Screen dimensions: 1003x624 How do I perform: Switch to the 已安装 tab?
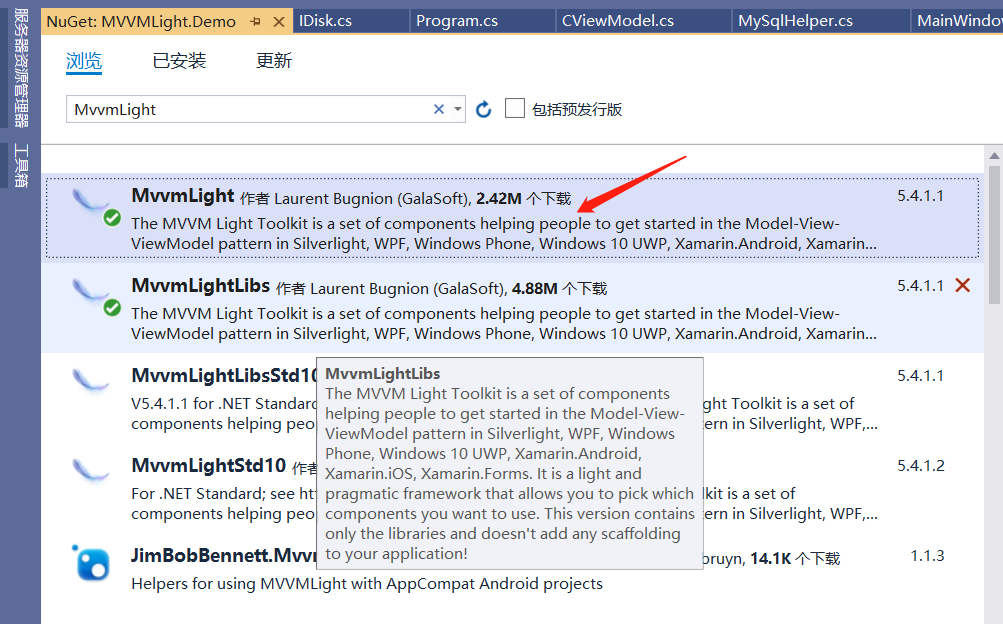pyautogui.click(x=178, y=61)
